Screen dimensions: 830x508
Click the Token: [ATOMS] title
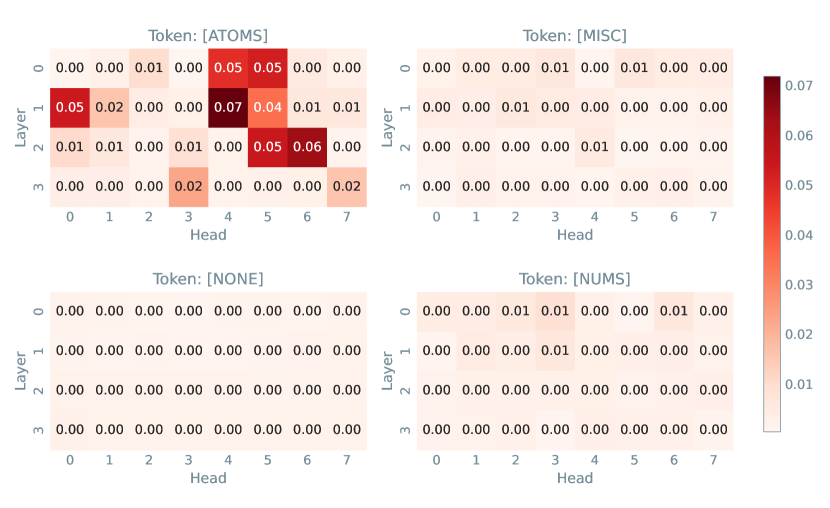(208, 35)
